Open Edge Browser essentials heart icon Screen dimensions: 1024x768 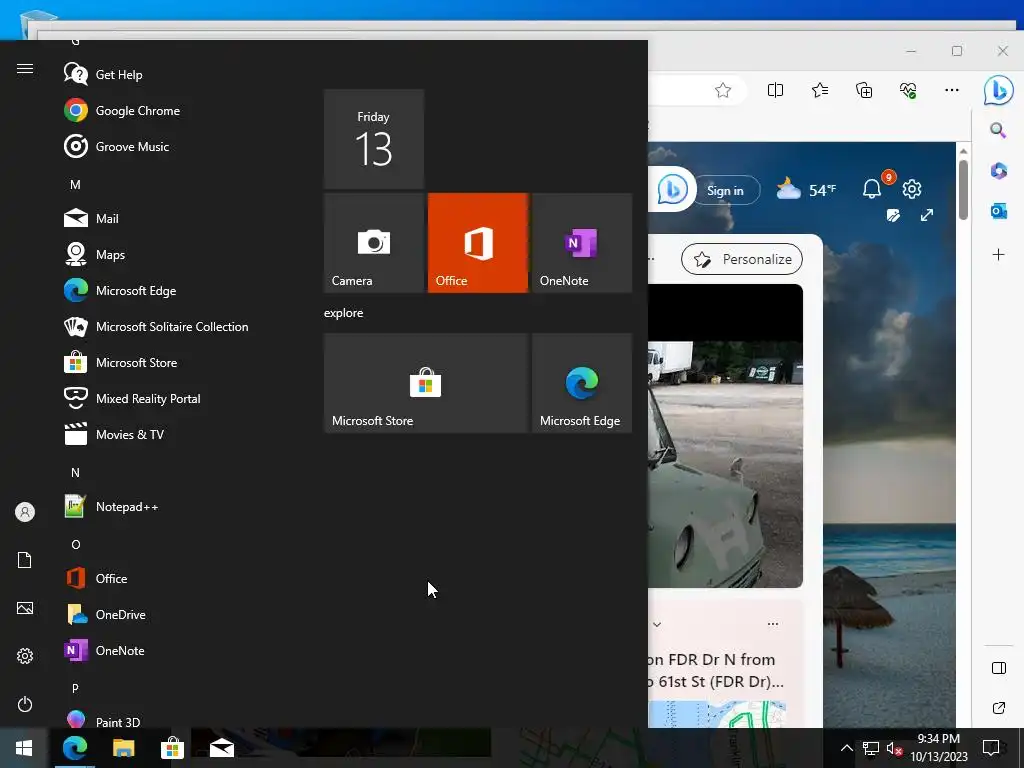coord(908,90)
